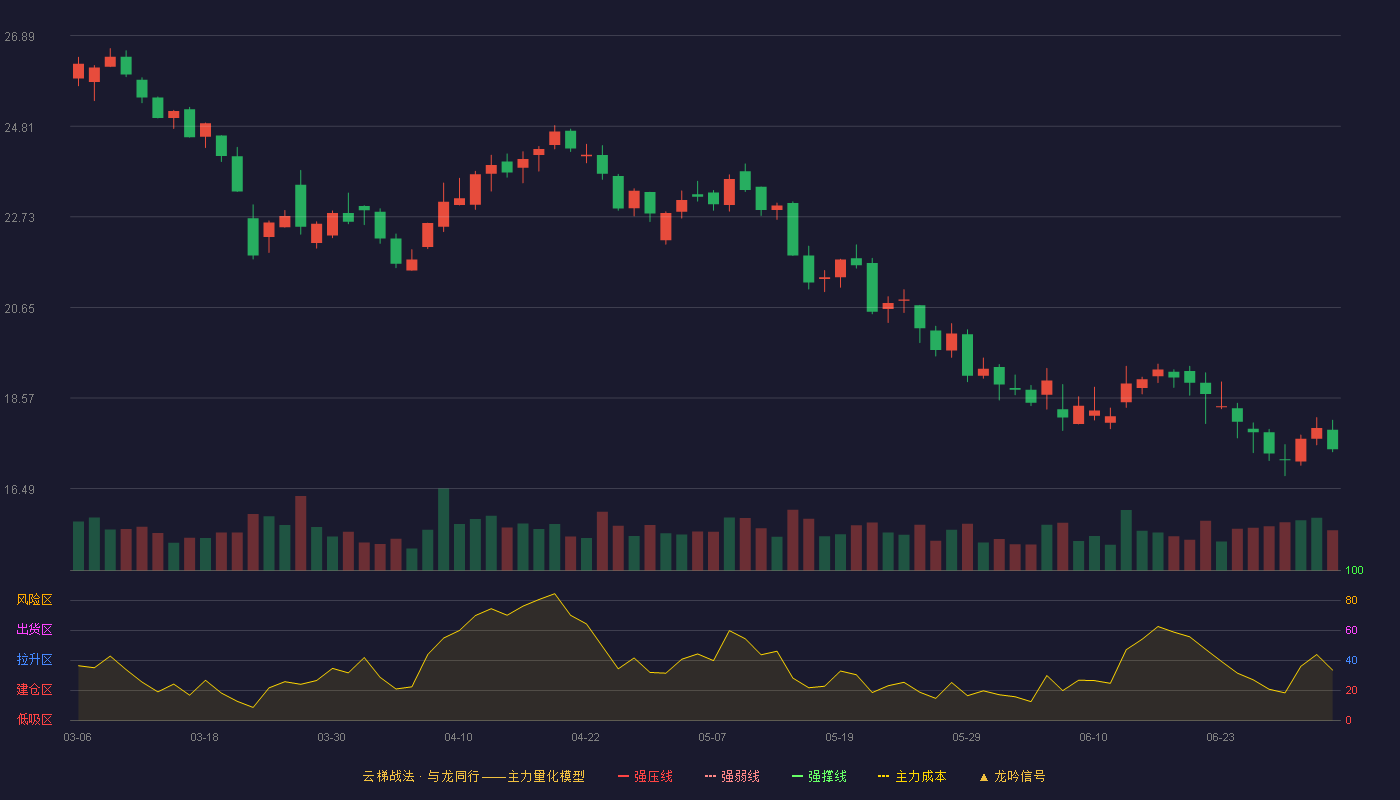Select the 05-29 date label
Image resolution: width=1400 pixels, height=800 pixels.
[x=966, y=737]
